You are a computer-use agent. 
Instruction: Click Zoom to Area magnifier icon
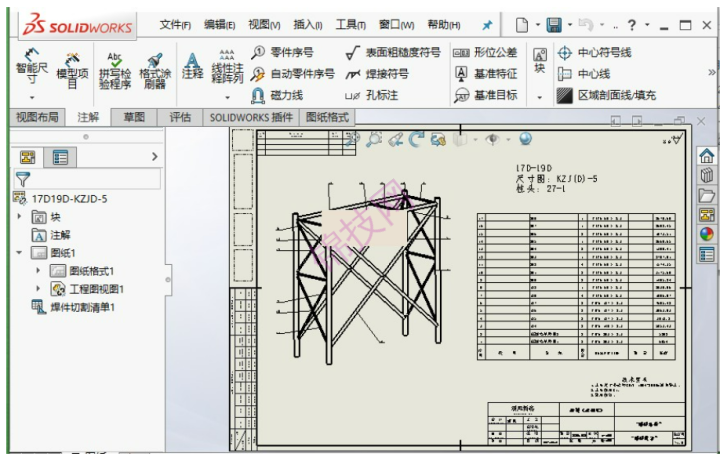374,139
